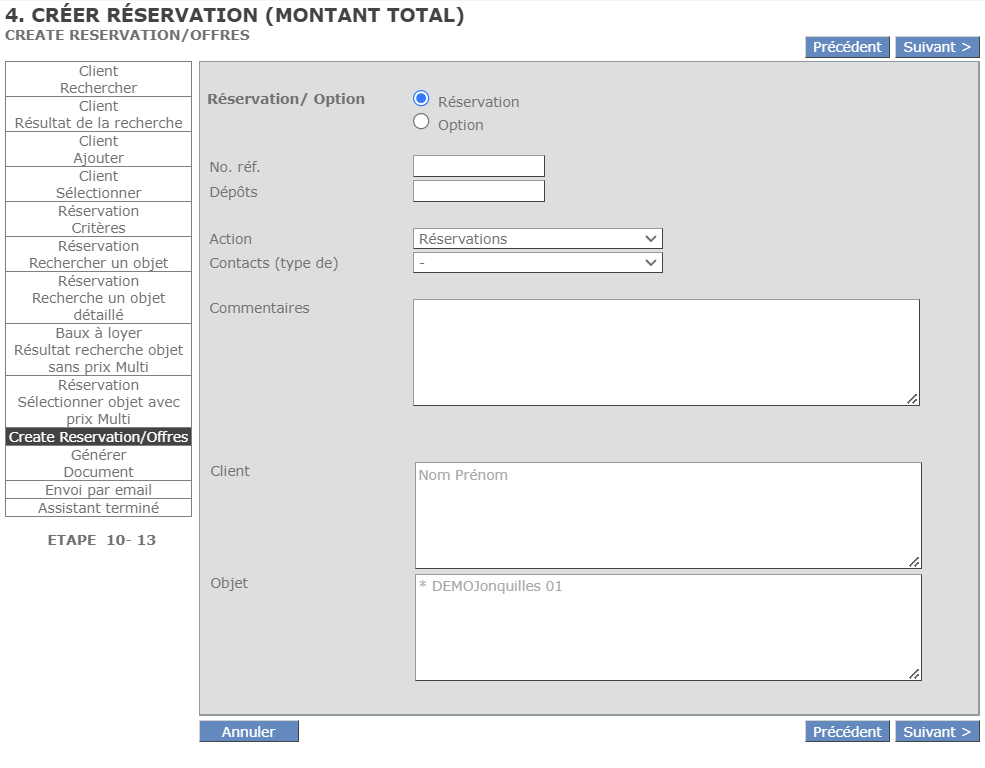
Task: Select the Assistant terminé step
Action: (x=98, y=508)
